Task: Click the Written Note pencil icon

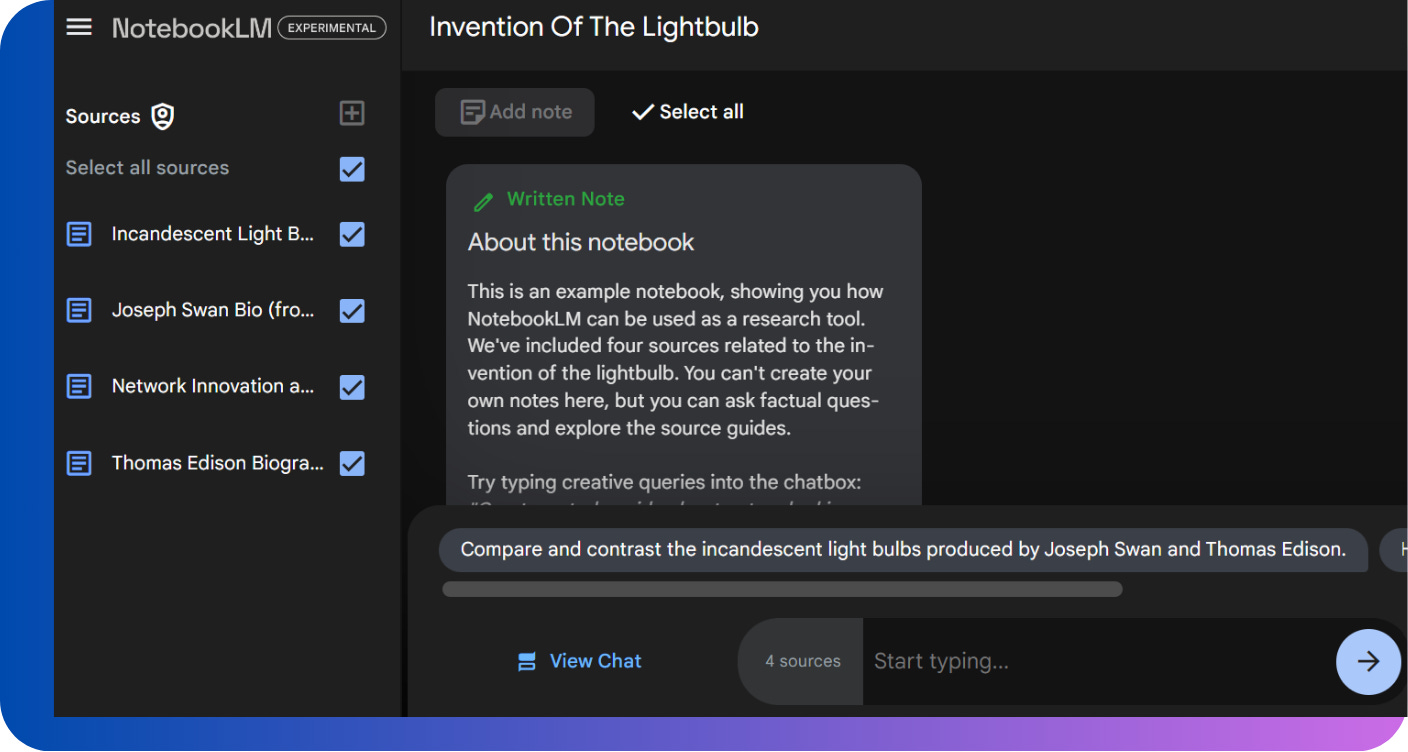Action: pos(483,201)
